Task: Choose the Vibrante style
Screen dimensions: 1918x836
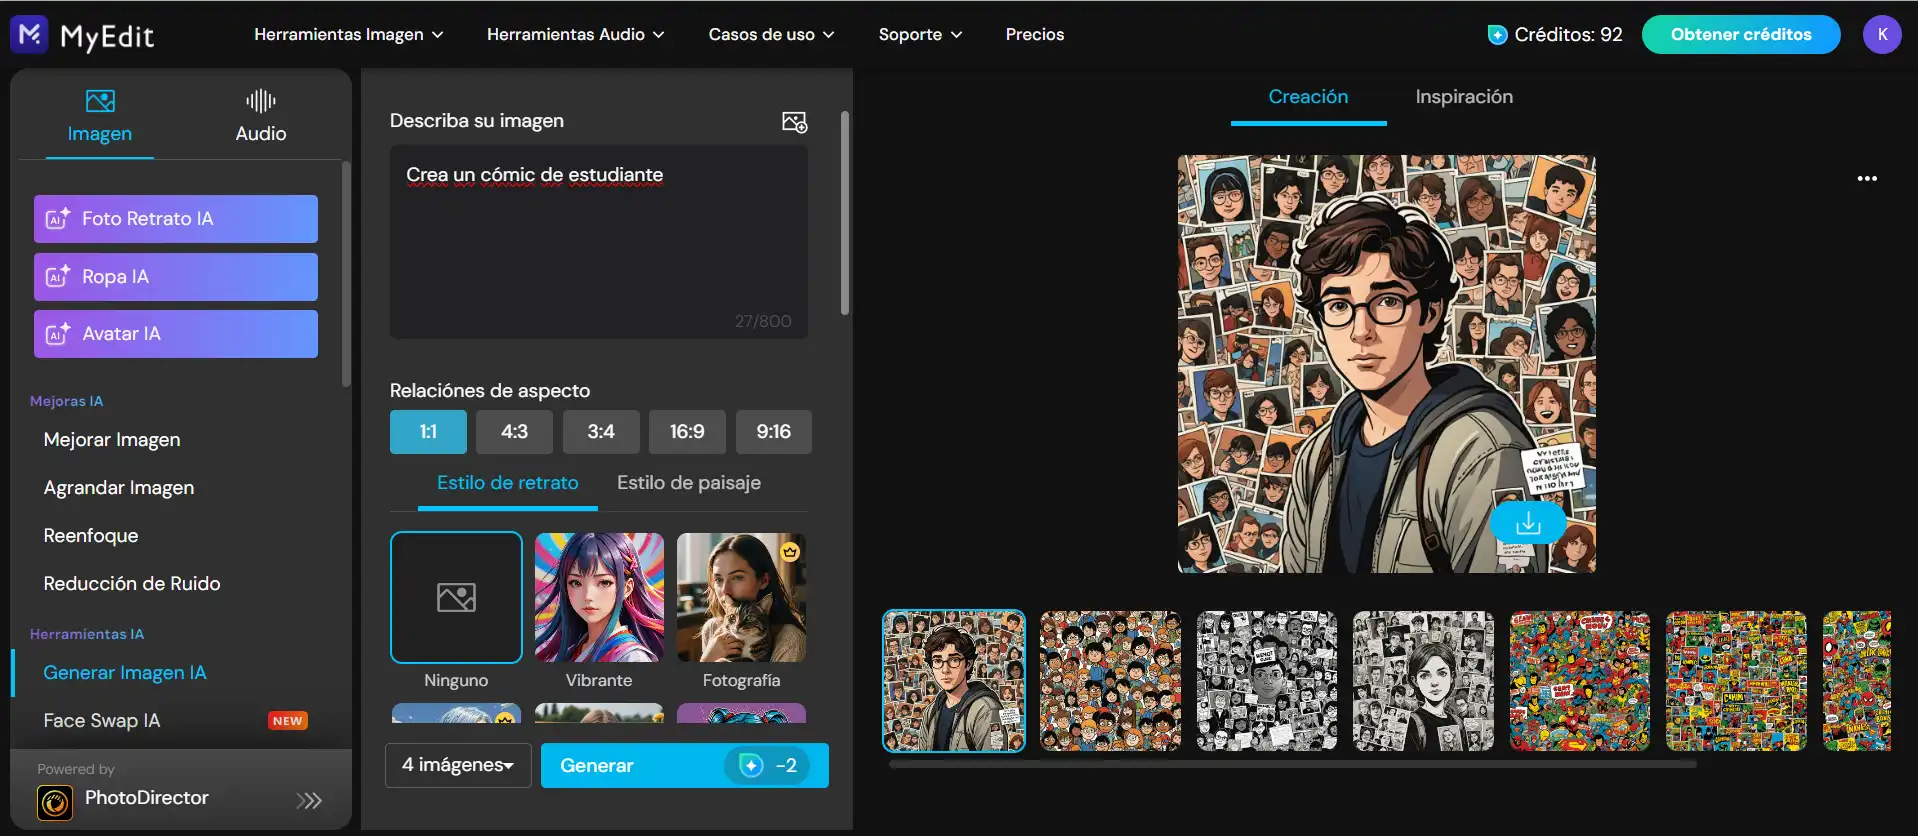Action: [599, 597]
